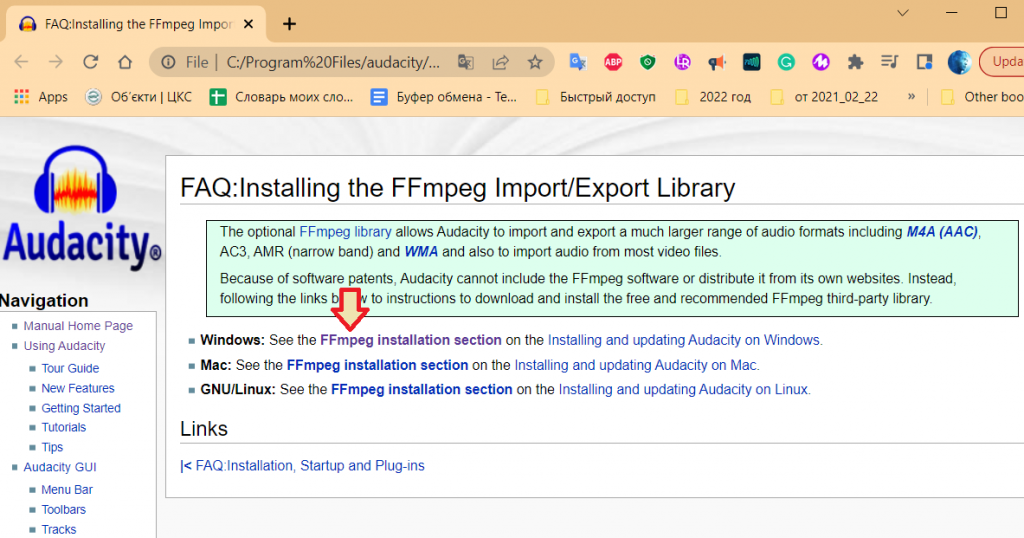The image size is (1024, 538).
Task: Go forward to the next page
Action: 56,62
